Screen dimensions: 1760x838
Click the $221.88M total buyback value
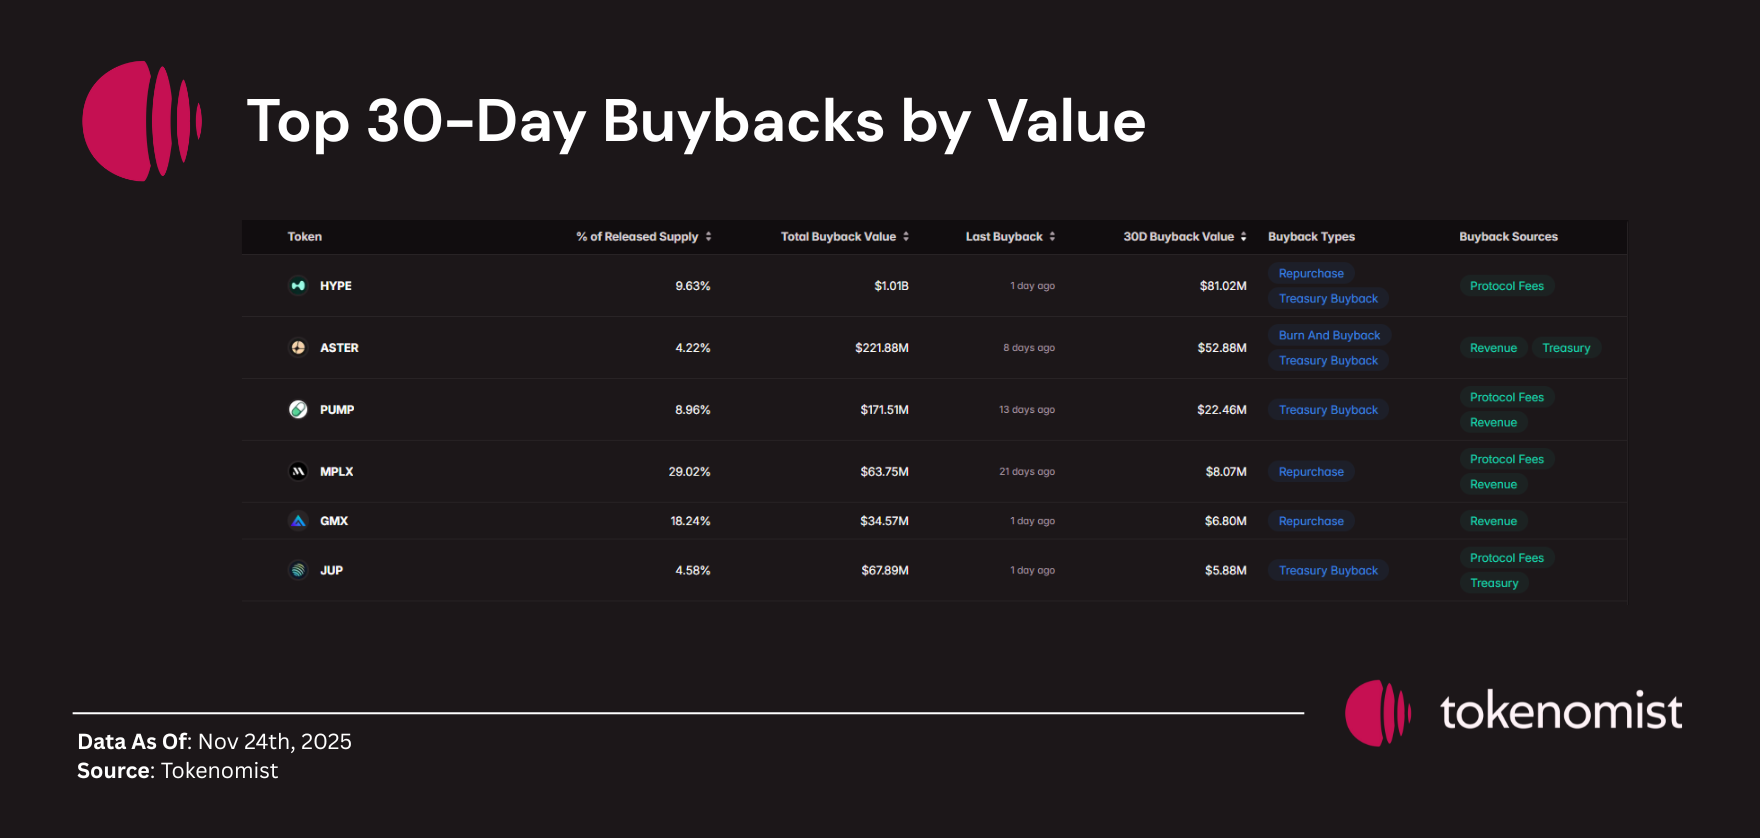(881, 348)
